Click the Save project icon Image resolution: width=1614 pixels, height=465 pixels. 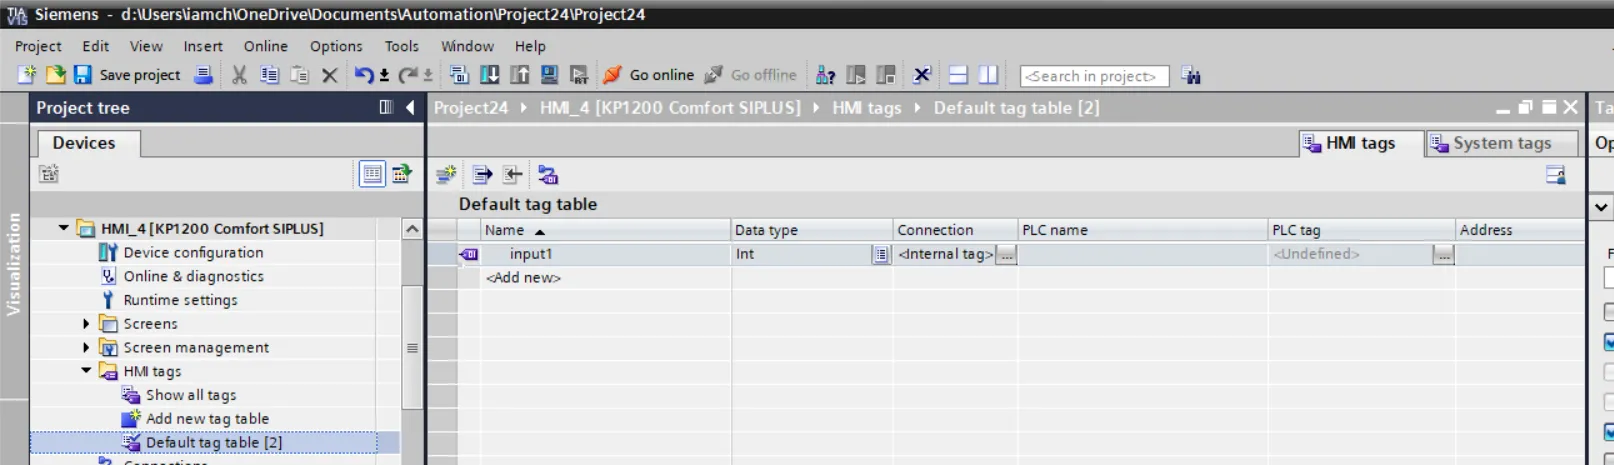coord(83,75)
